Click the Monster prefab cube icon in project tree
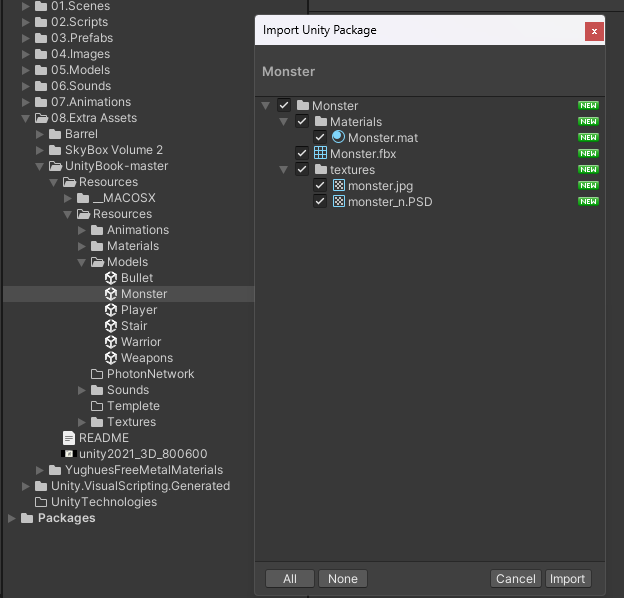 click(111, 294)
